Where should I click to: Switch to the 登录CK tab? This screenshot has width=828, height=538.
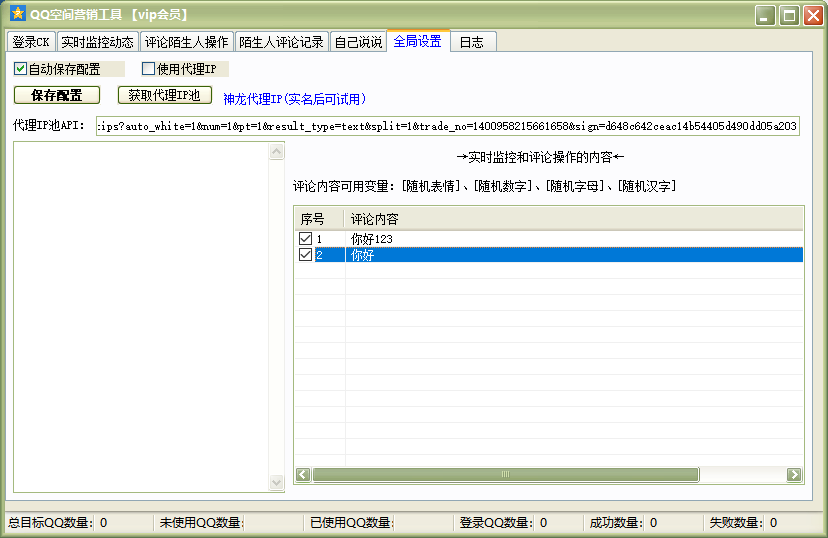tap(31, 42)
